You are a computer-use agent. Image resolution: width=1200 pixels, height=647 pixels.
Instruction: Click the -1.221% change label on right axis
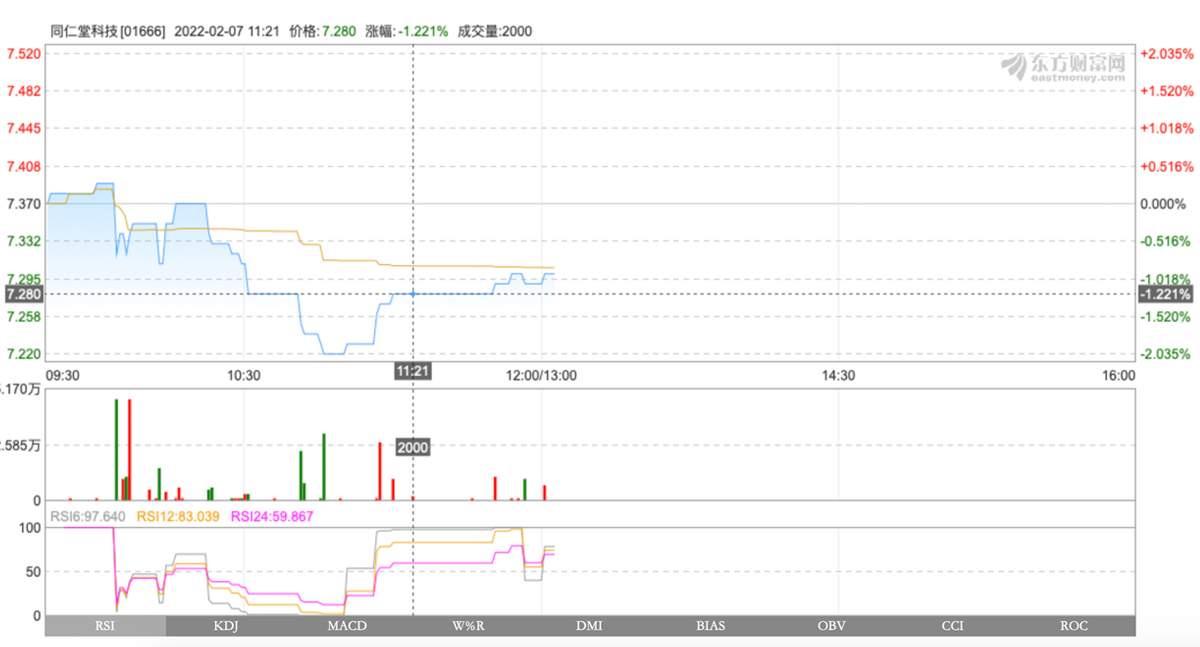click(x=1166, y=294)
